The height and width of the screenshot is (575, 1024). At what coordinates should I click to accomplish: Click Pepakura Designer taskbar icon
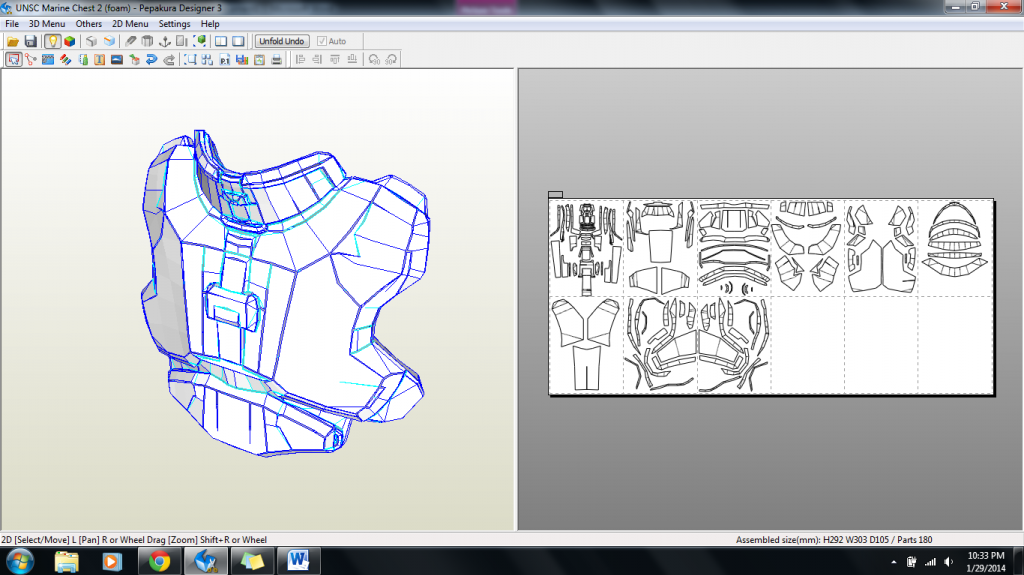206,561
